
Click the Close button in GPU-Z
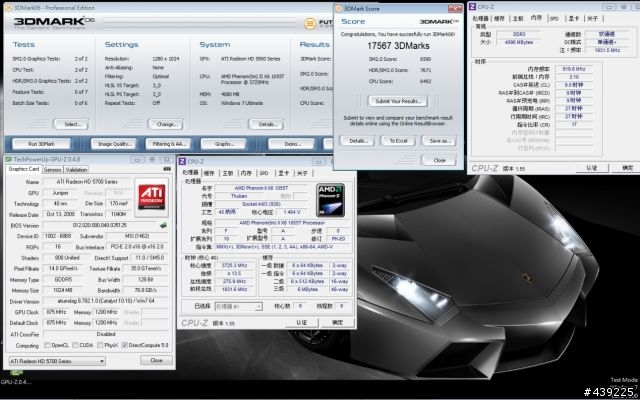(x=156, y=360)
